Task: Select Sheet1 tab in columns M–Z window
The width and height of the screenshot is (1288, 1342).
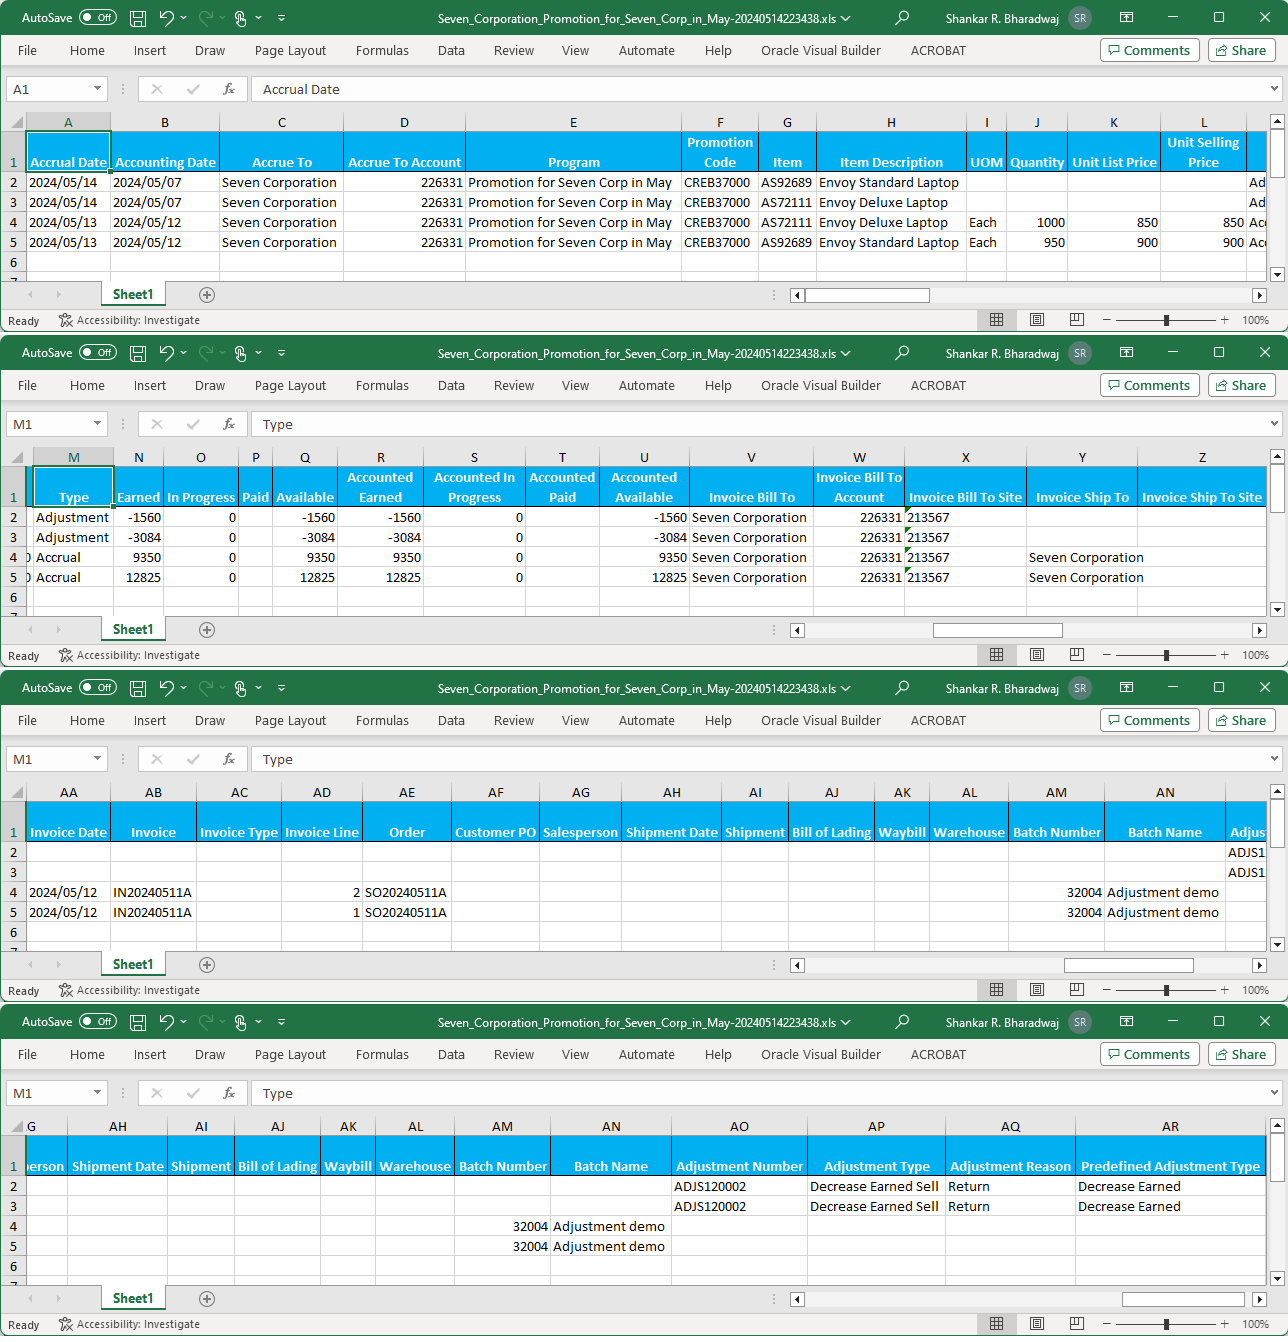Action: click(133, 629)
